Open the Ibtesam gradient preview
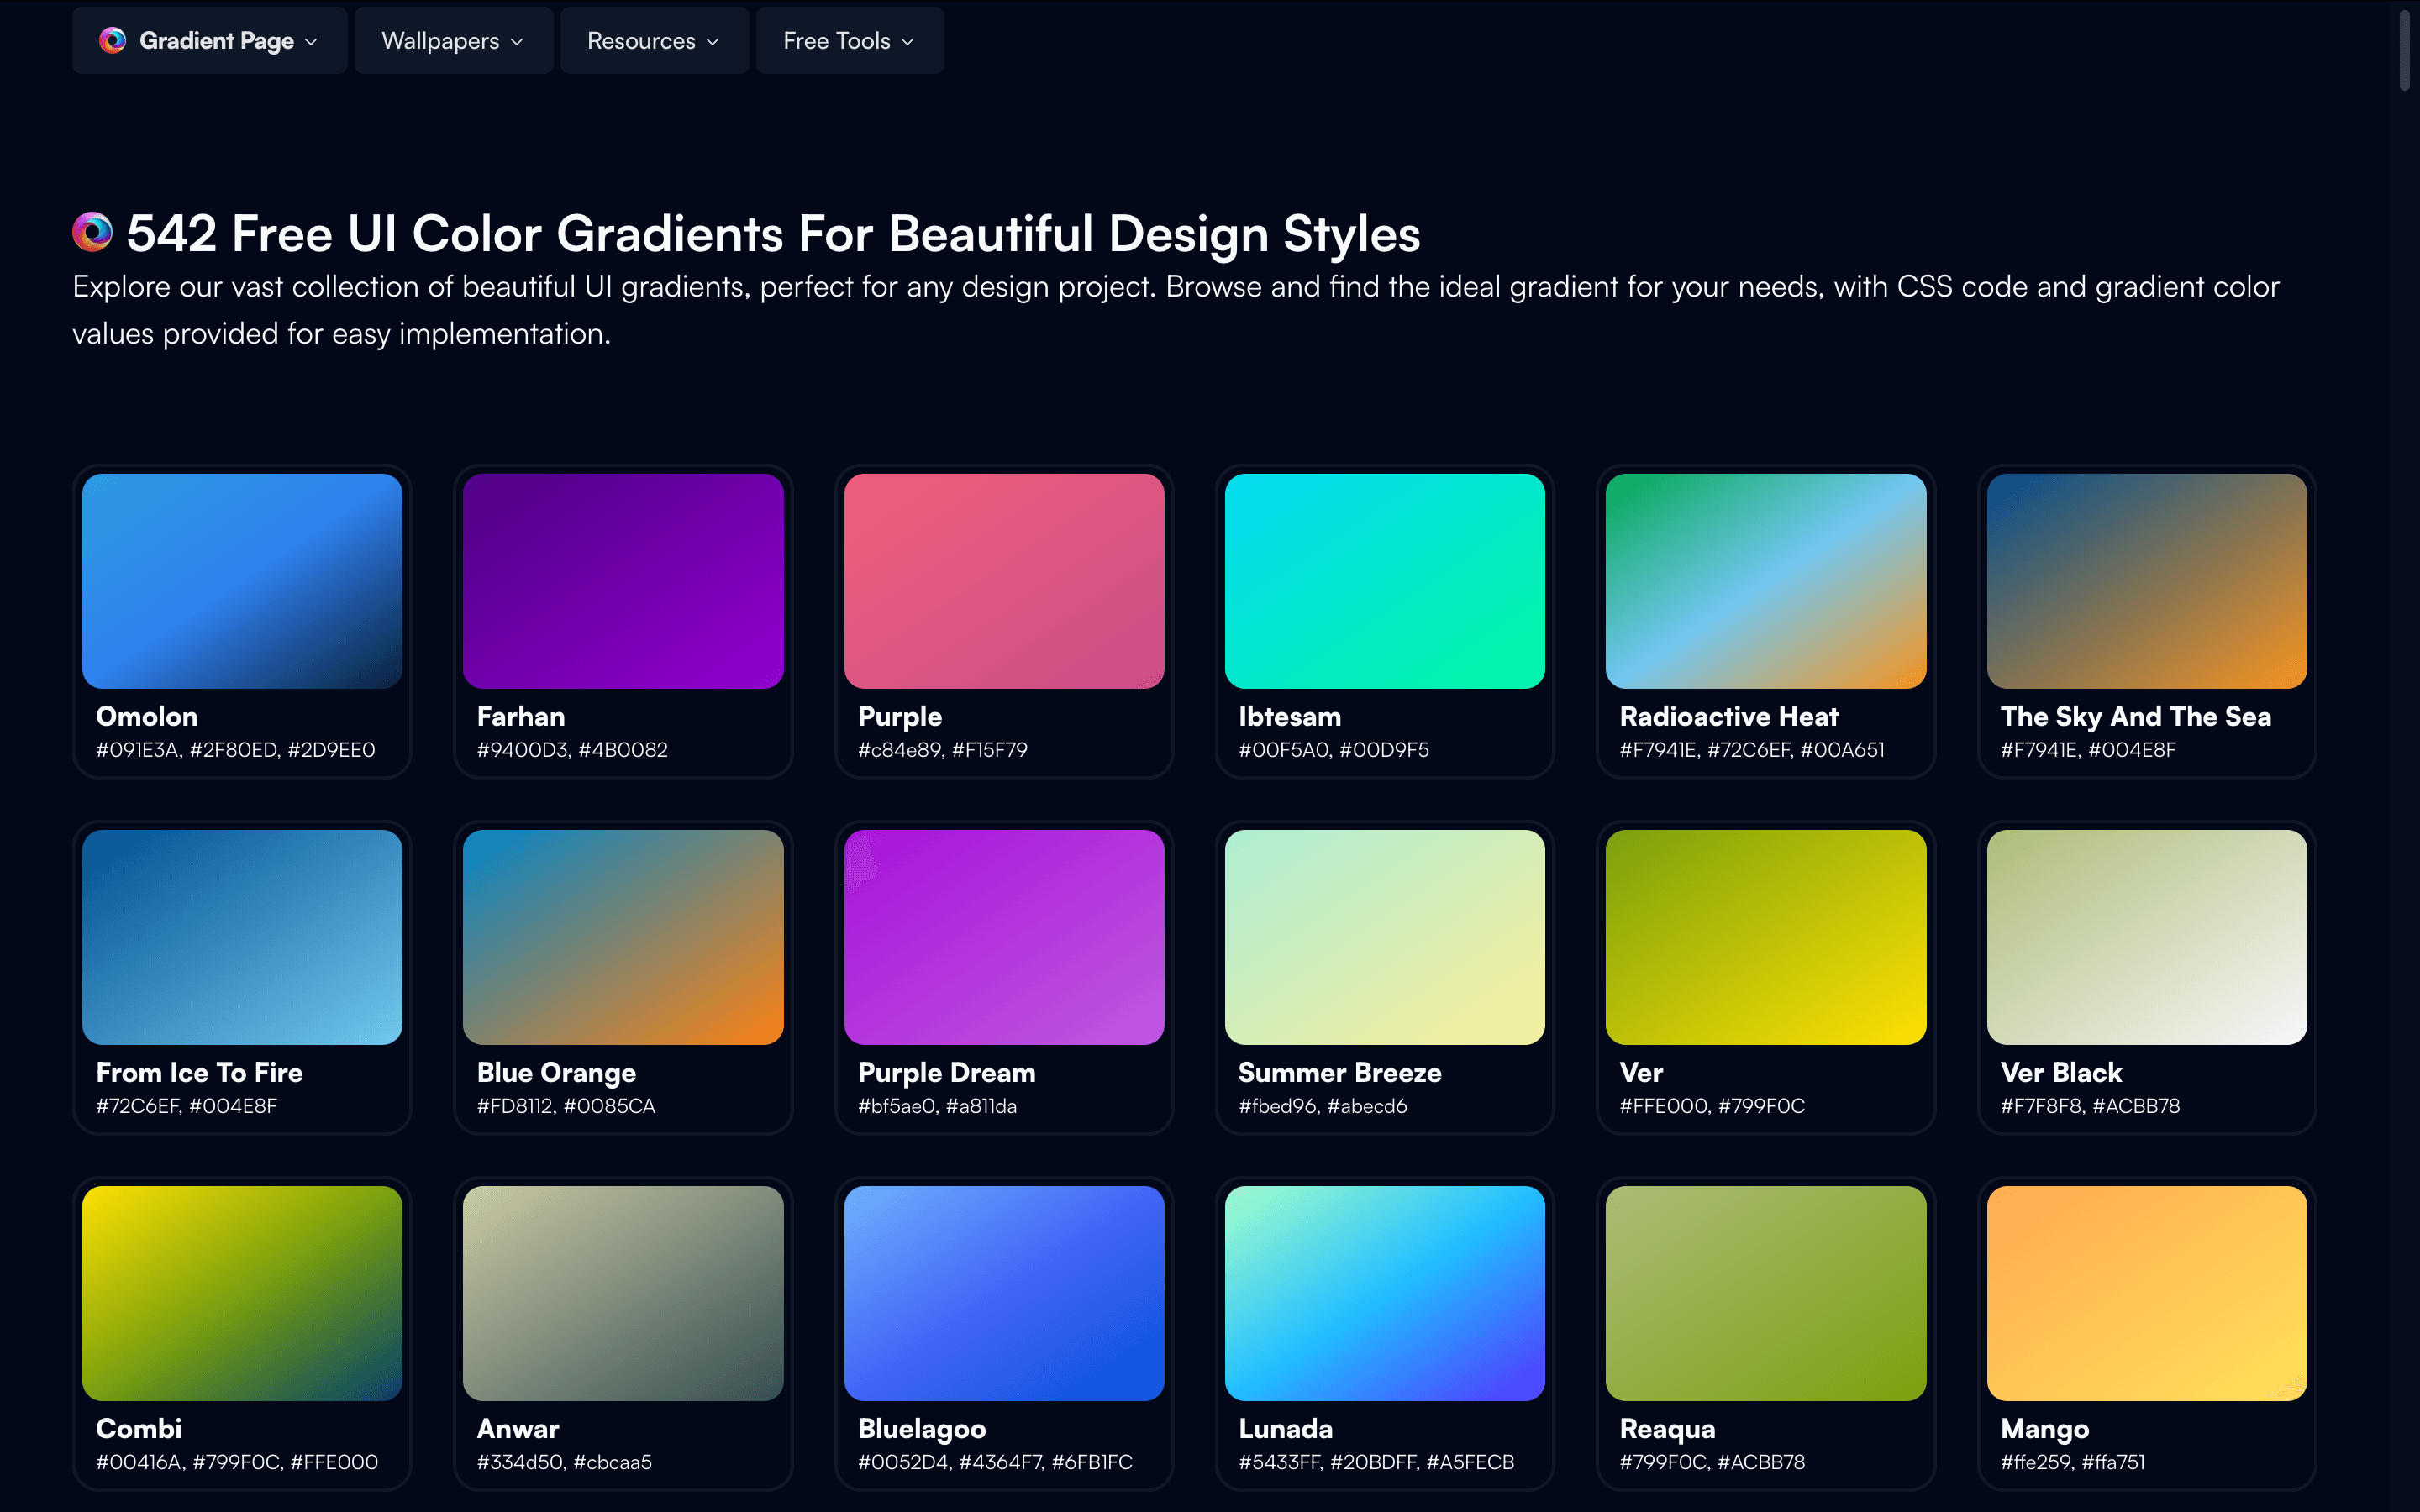Image resolution: width=2420 pixels, height=1512 pixels. point(1385,581)
